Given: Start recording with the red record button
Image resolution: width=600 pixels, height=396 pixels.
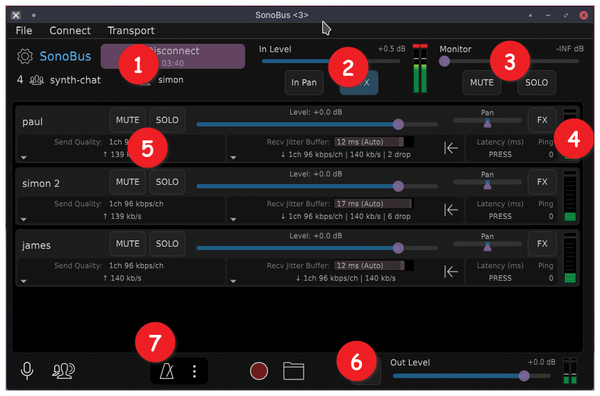Looking at the screenshot, I should coord(259,371).
